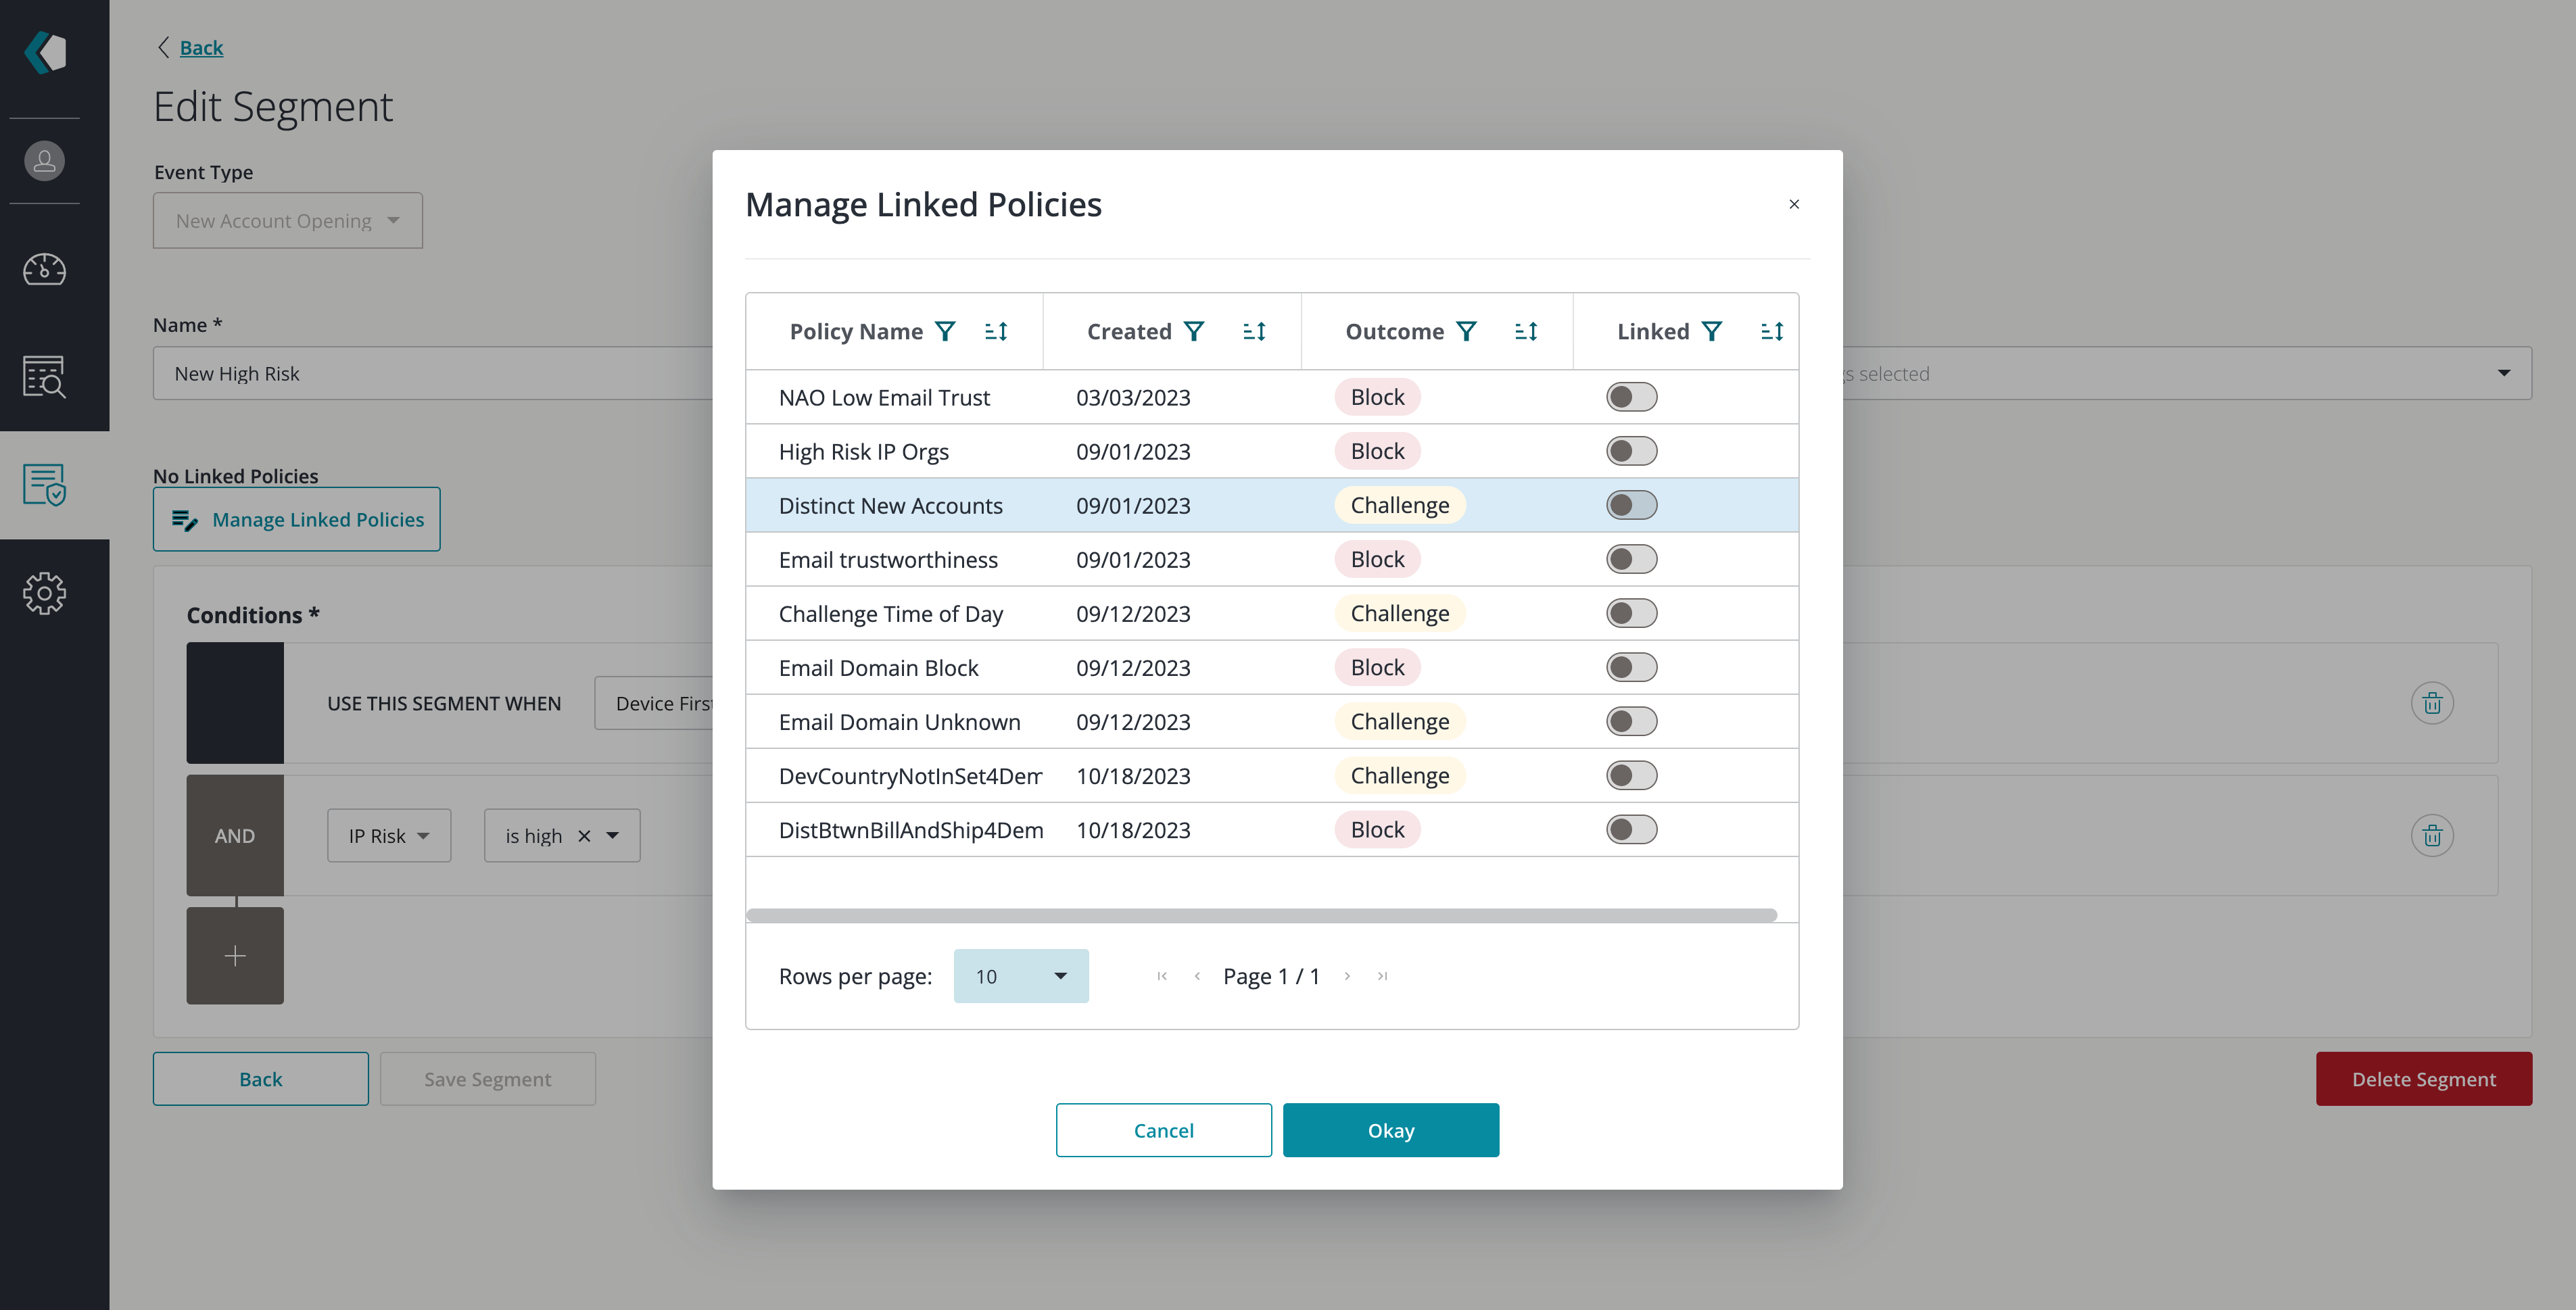
Task: Toggle Linked for DevCountryNotInSet4Dem
Action: click(1631, 775)
